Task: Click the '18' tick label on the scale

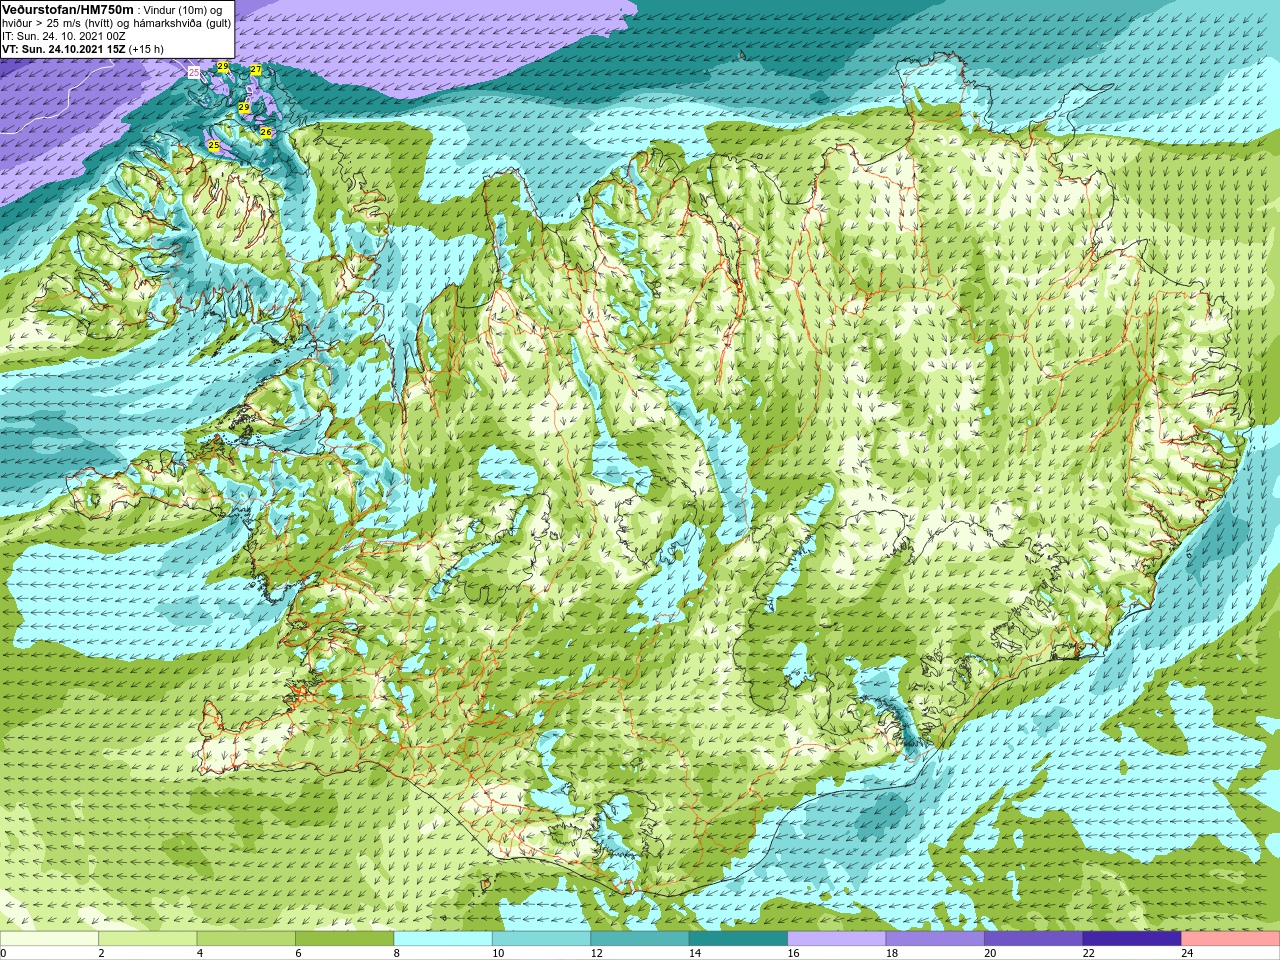Action: click(892, 953)
